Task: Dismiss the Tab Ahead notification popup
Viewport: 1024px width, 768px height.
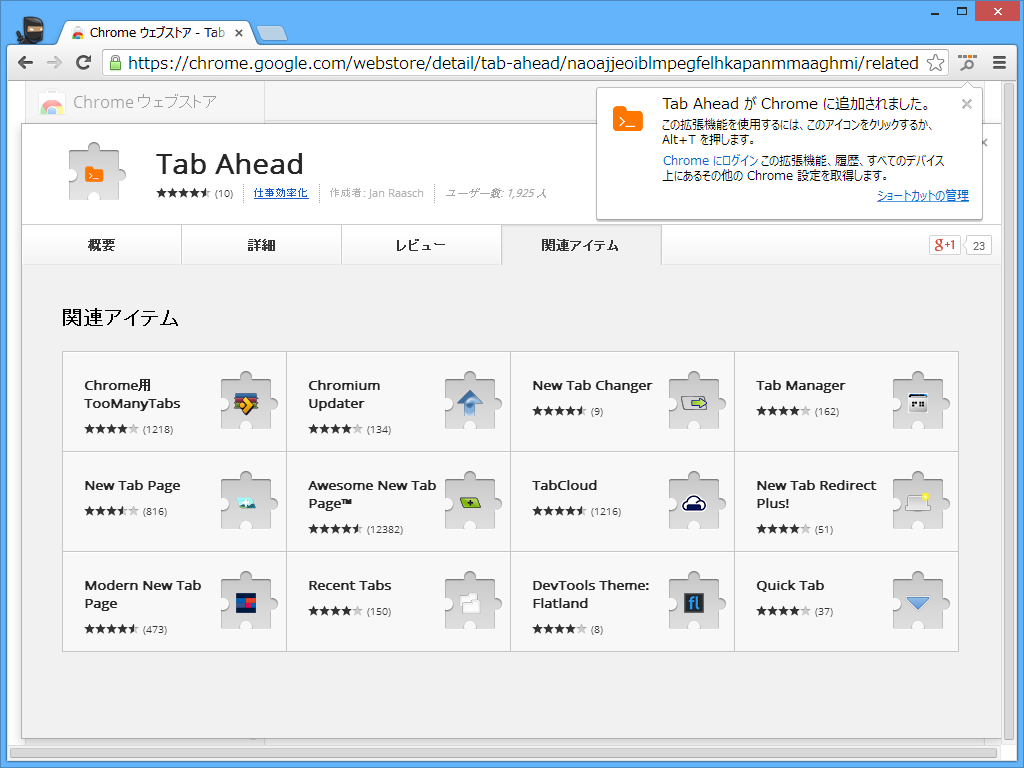Action: tap(966, 103)
